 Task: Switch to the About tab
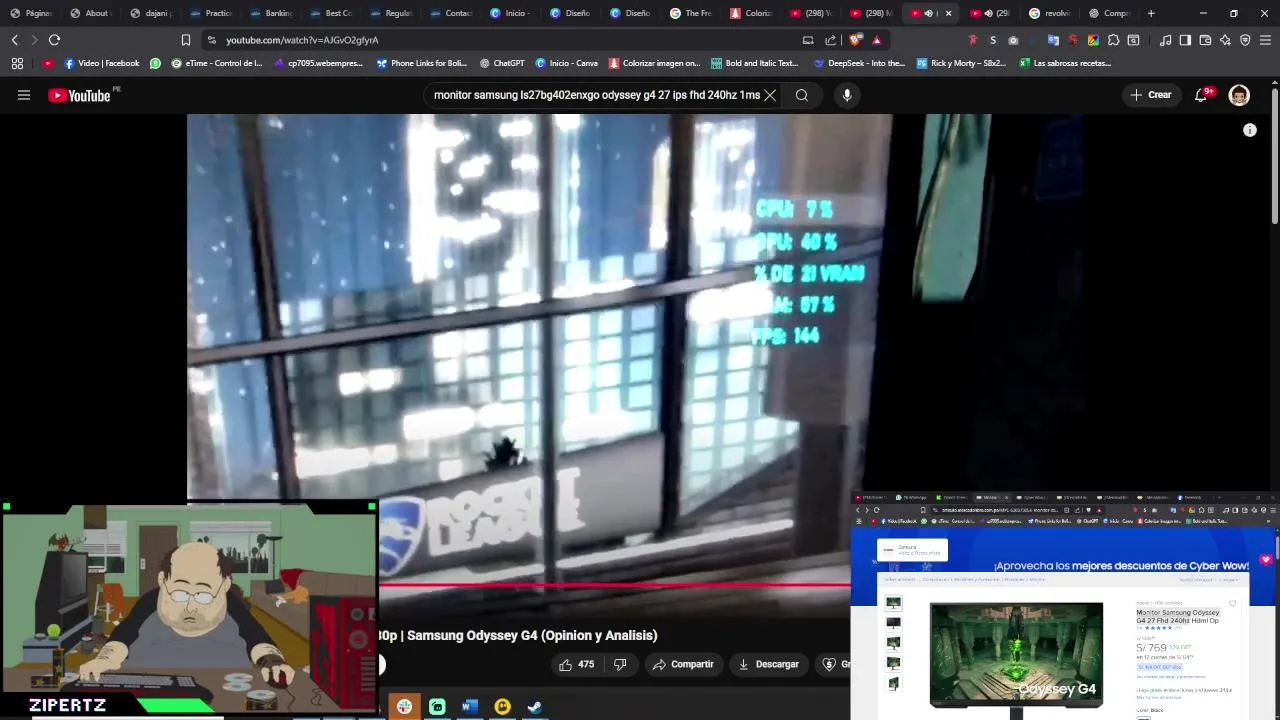pyautogui.click(x=90, y=13)
